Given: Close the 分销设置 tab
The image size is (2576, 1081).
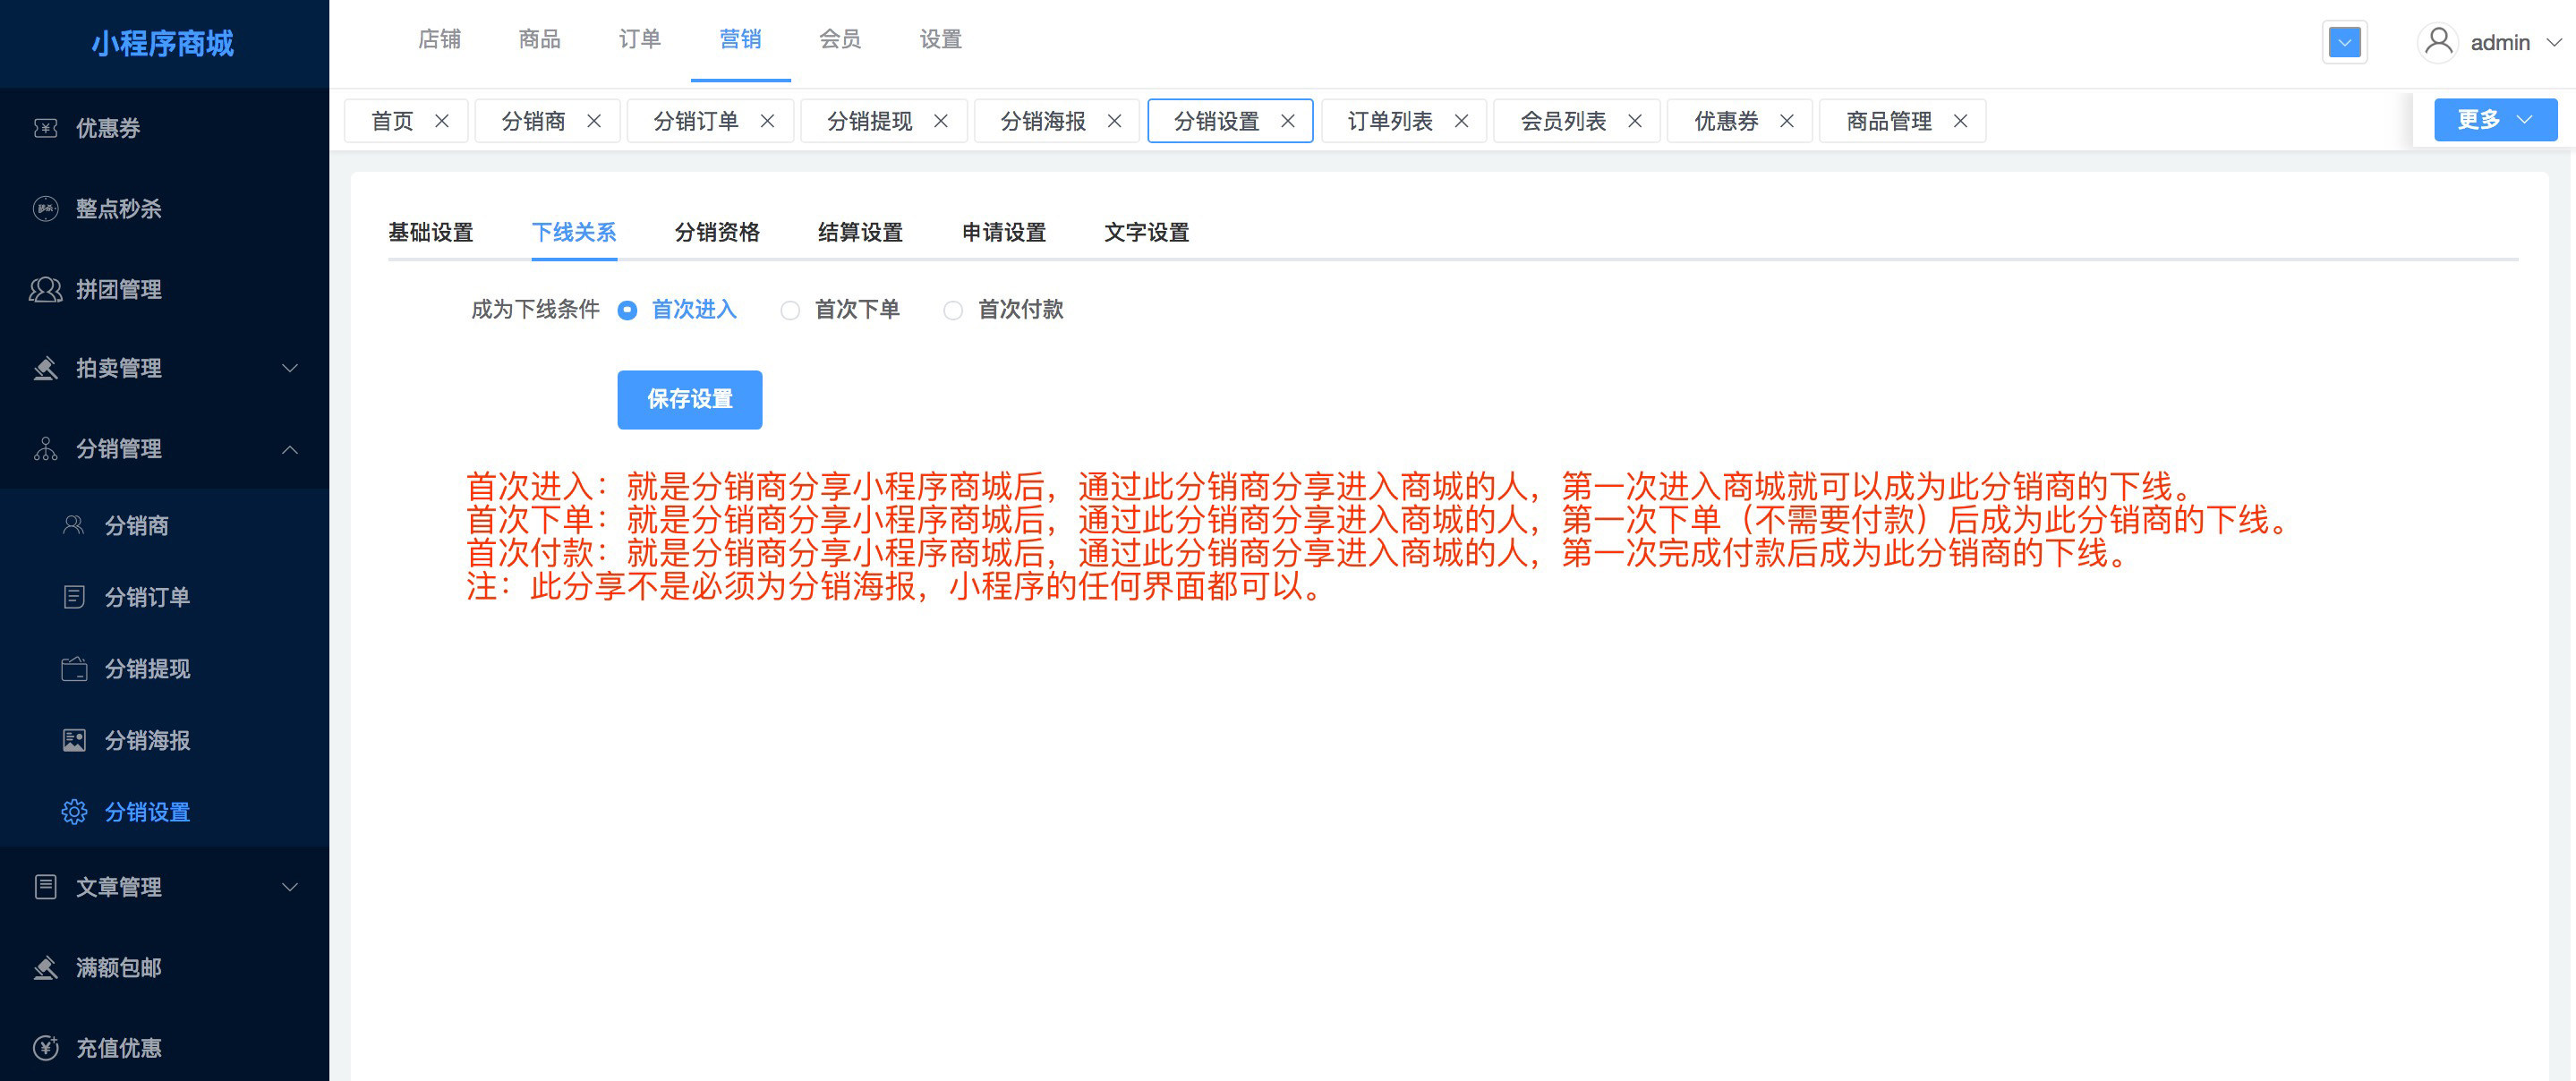Looking at the screenshot, I should (x=1288, y=121).
